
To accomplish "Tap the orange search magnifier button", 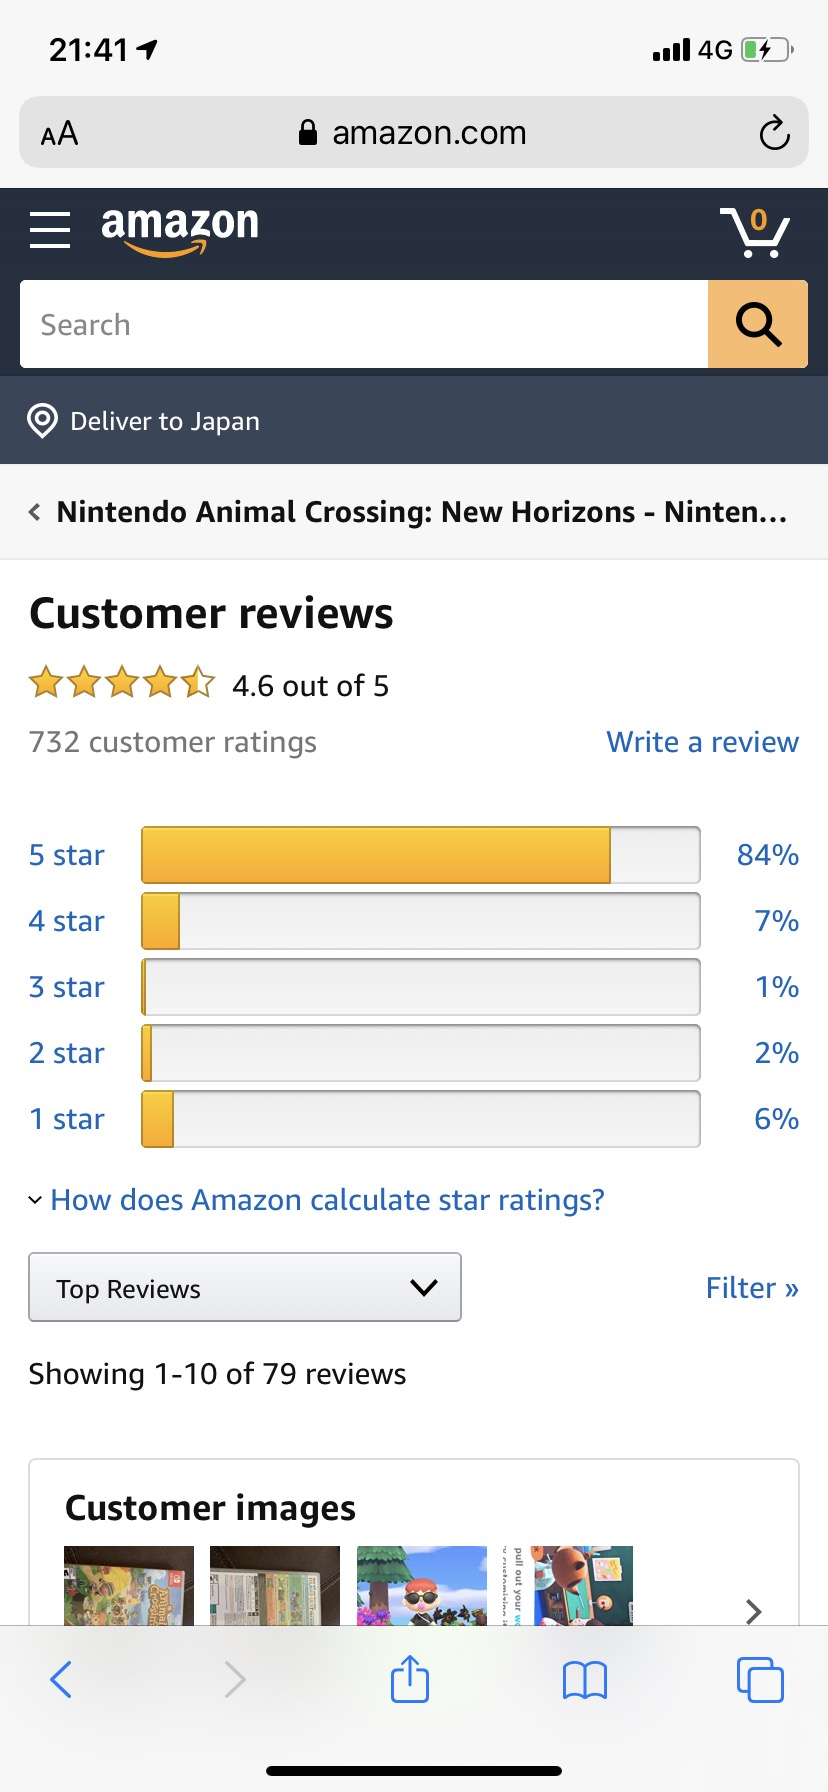I will click(758, 324).
